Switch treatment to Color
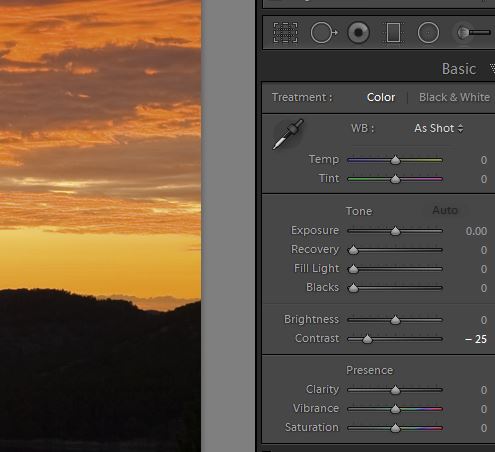 (381, 97)
